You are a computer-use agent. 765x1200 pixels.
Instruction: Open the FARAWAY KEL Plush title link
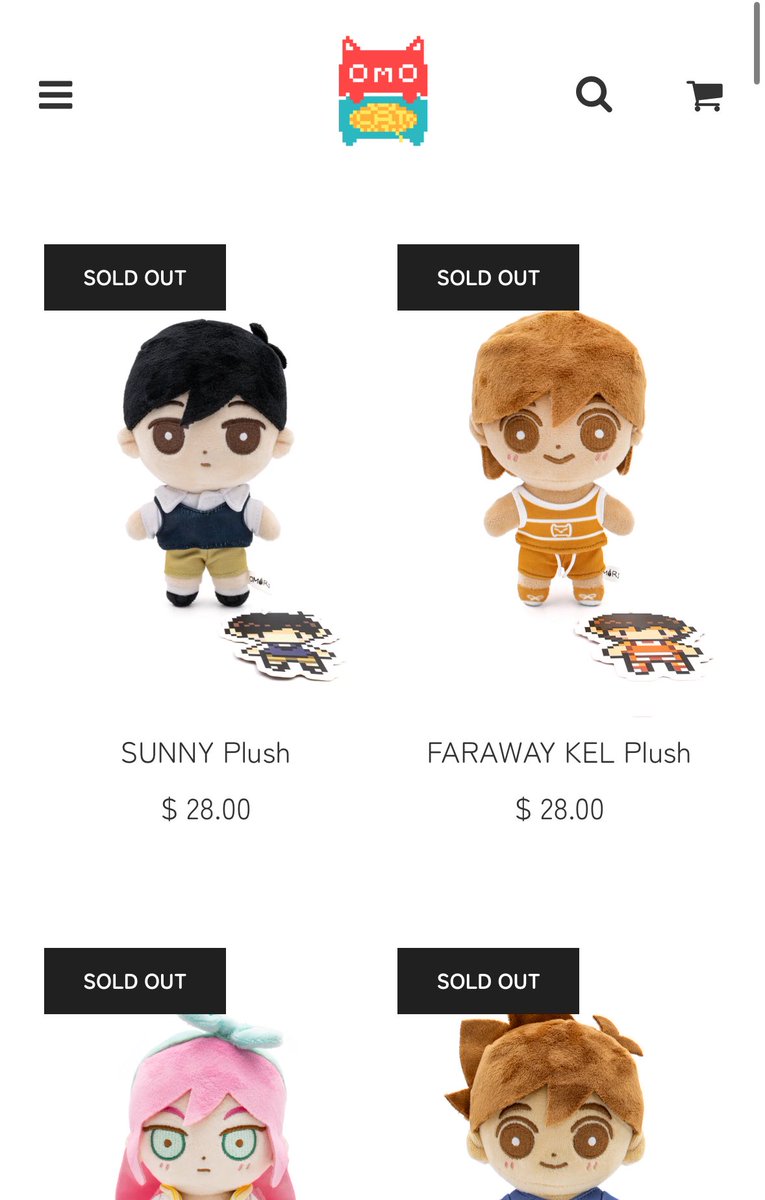[559, 753]
